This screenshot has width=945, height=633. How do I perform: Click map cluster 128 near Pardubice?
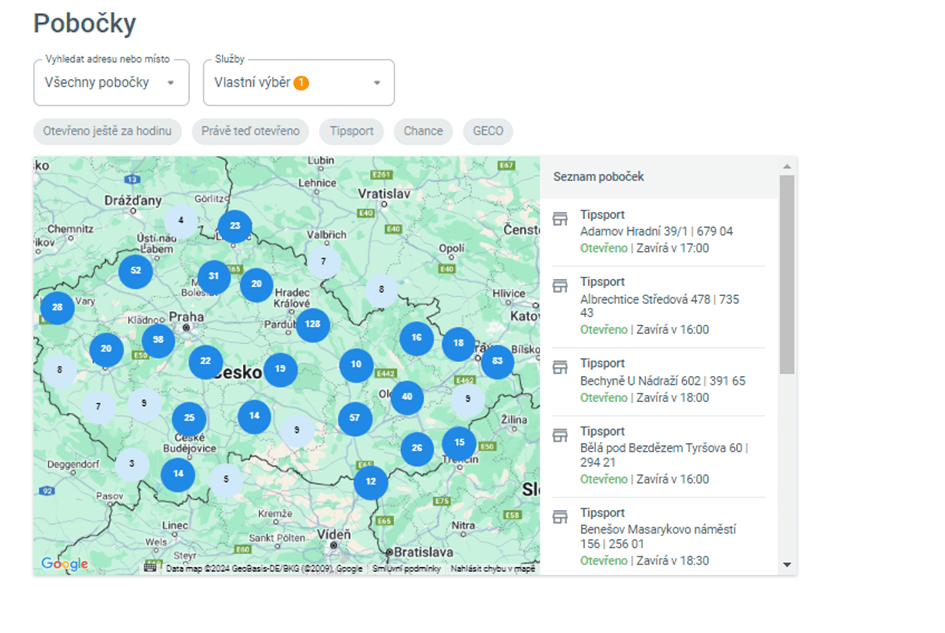pyautogui.click(x=313, y=324)
